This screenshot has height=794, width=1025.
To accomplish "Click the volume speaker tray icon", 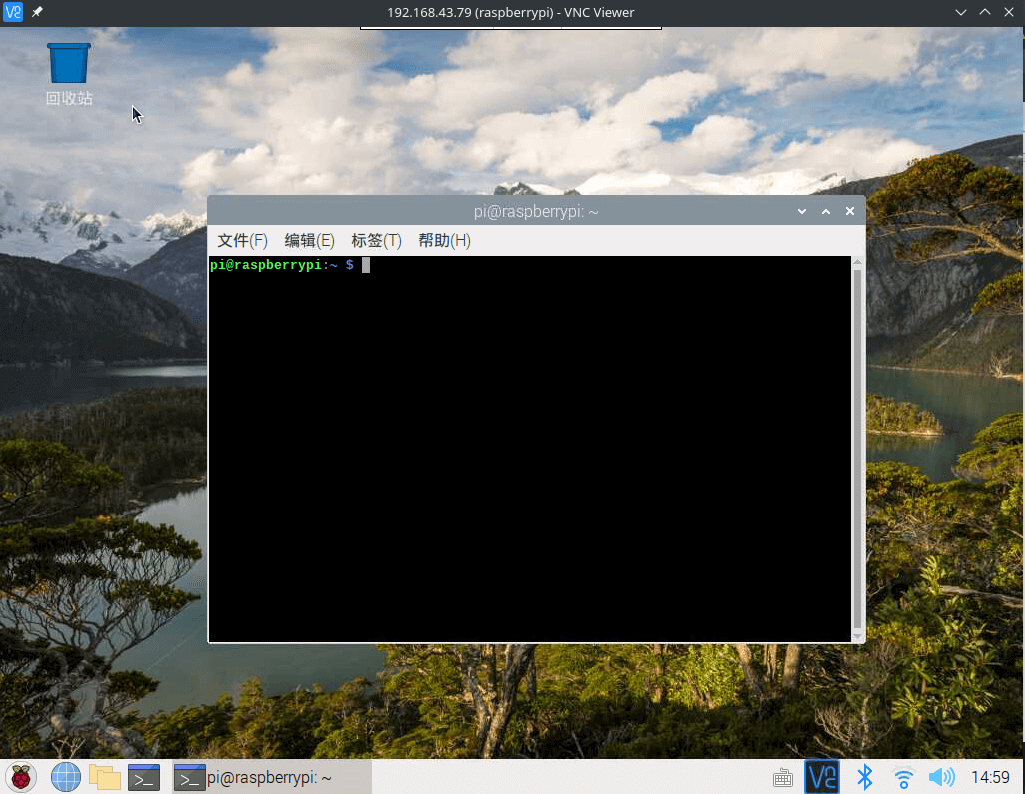I will click(941, 777).
